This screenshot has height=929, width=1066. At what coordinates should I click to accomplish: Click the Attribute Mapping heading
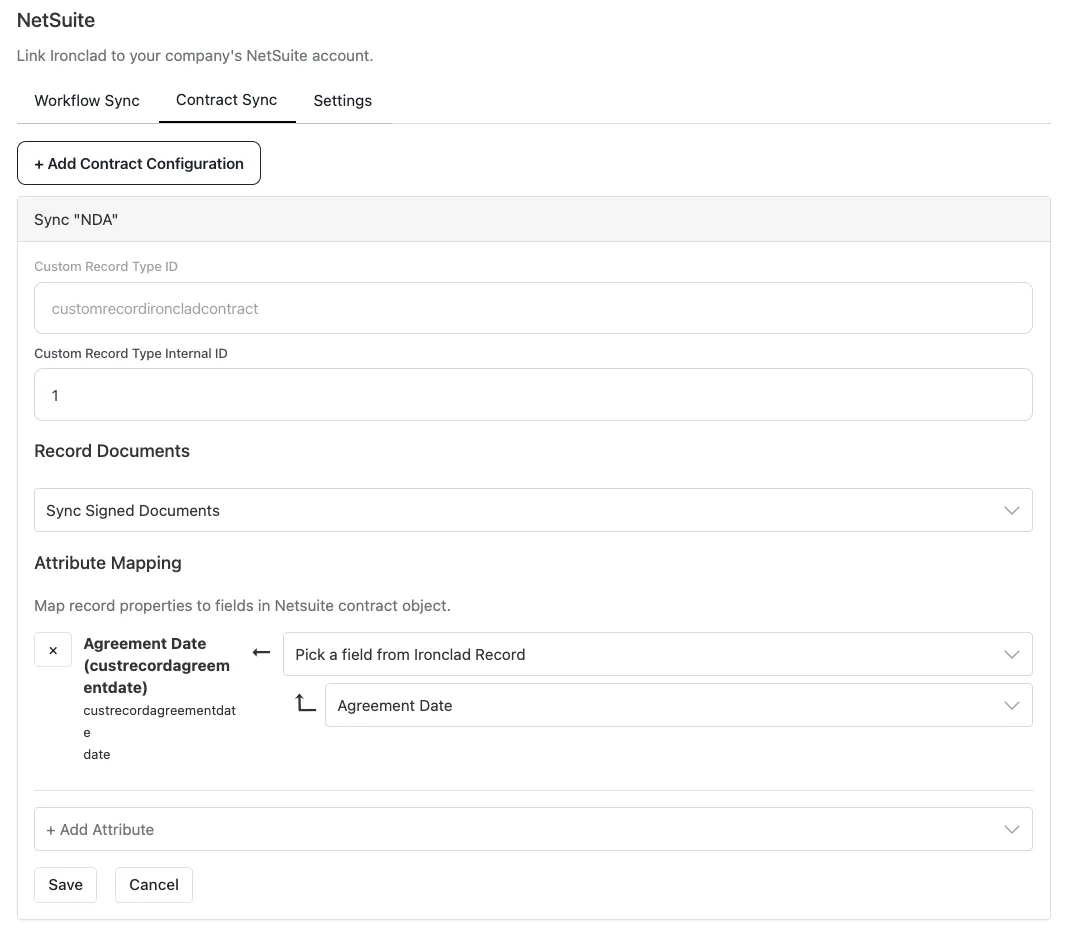tap(108, 563)
